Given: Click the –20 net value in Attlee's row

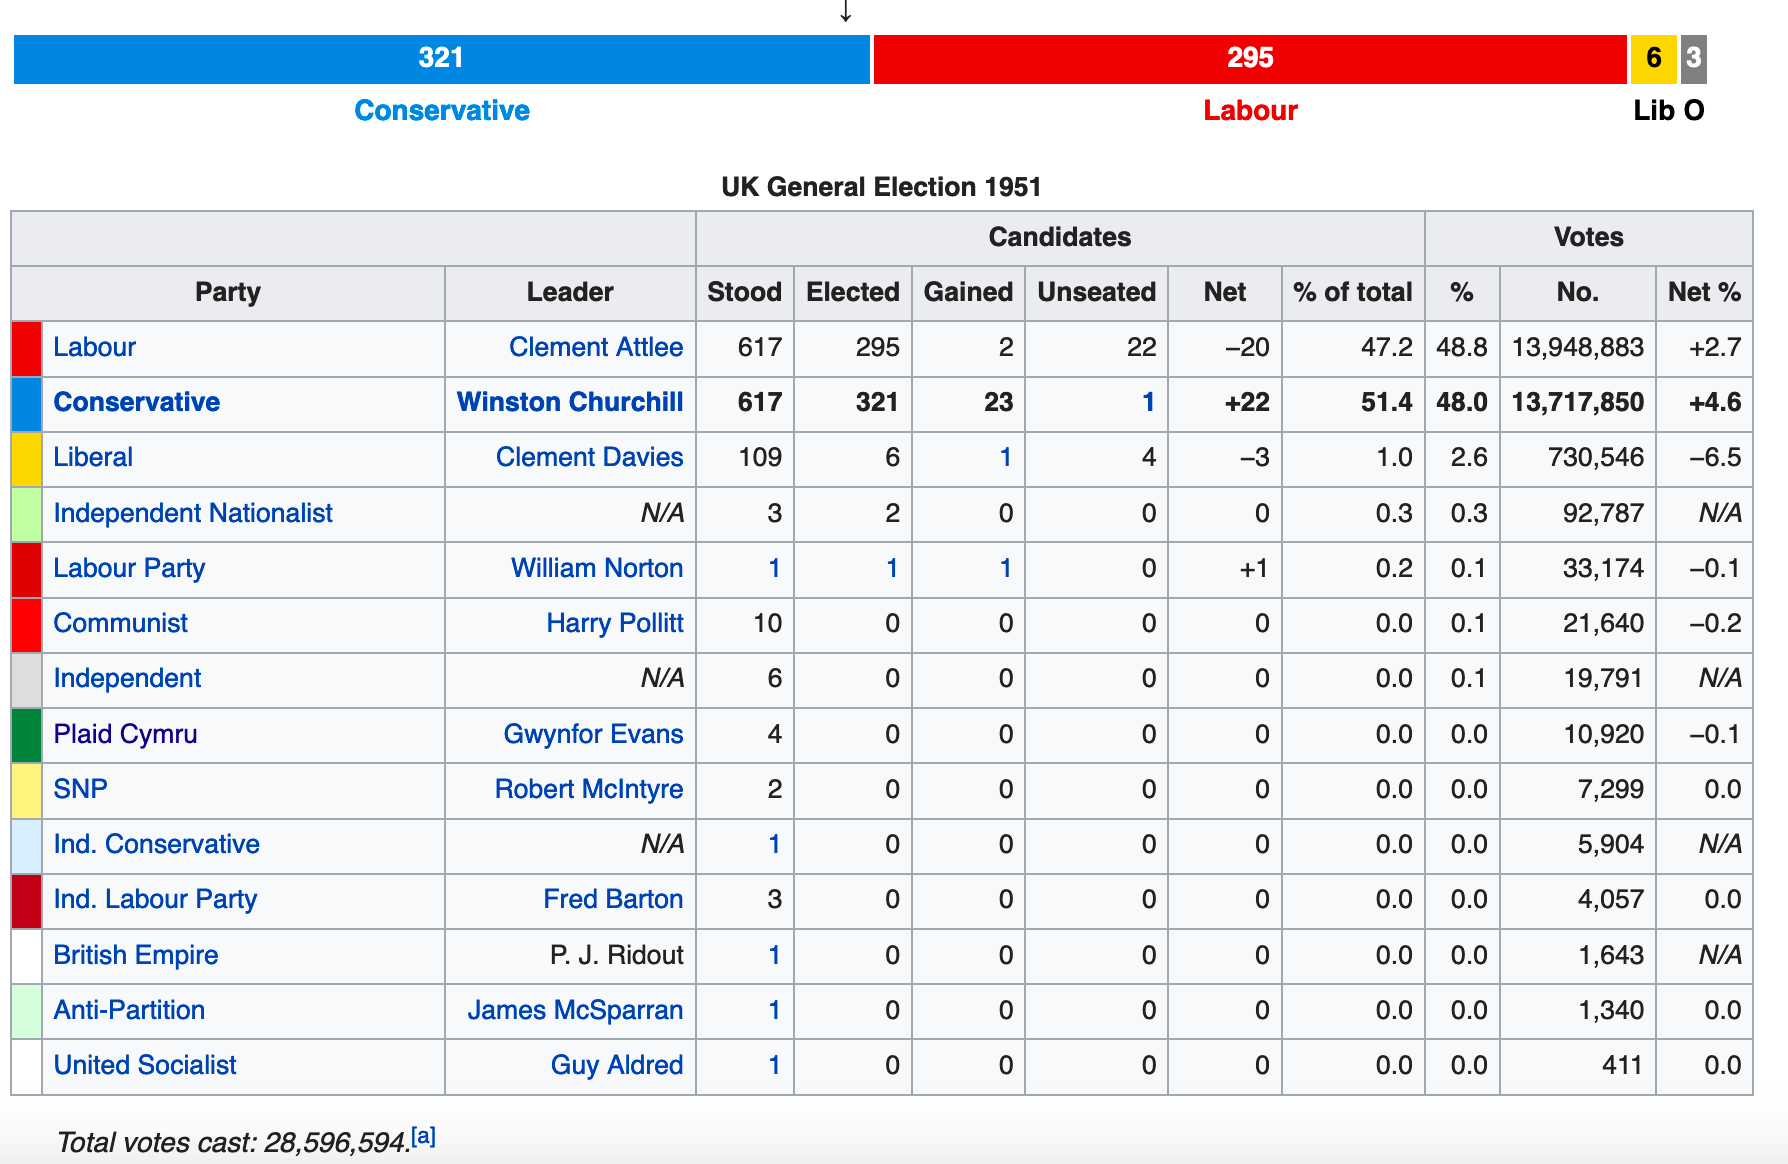Looking at the screenshot, I should point(1247,347).
